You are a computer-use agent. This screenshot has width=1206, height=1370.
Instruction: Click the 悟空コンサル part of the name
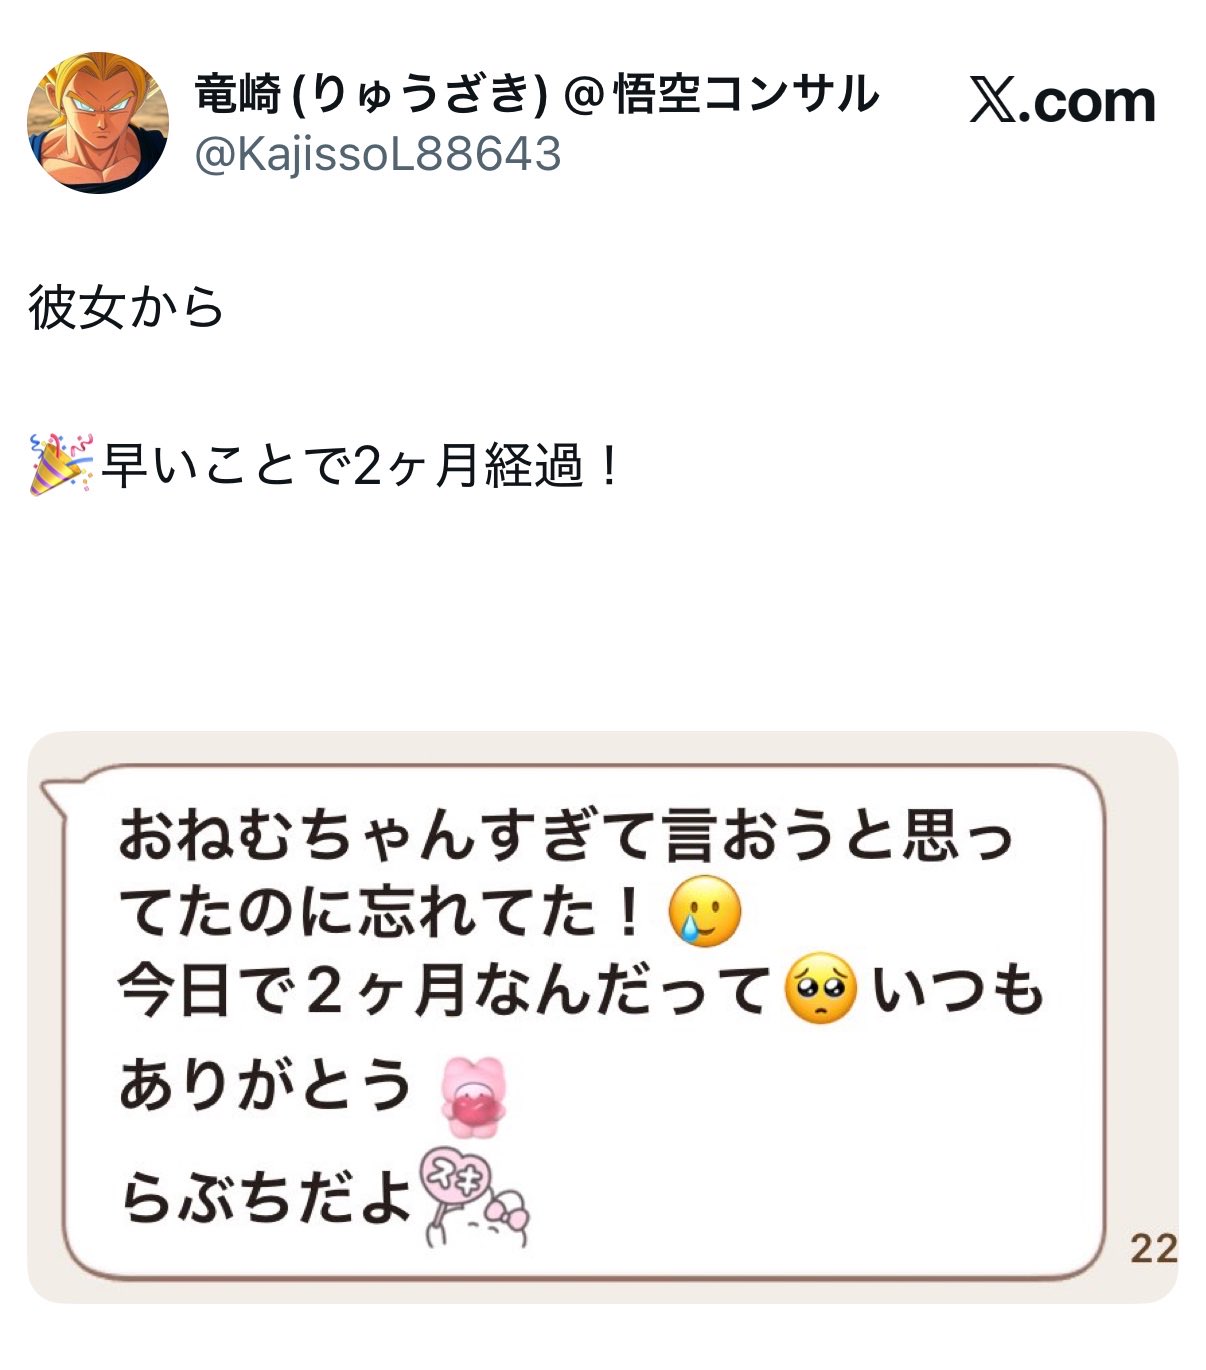[746, 95]
